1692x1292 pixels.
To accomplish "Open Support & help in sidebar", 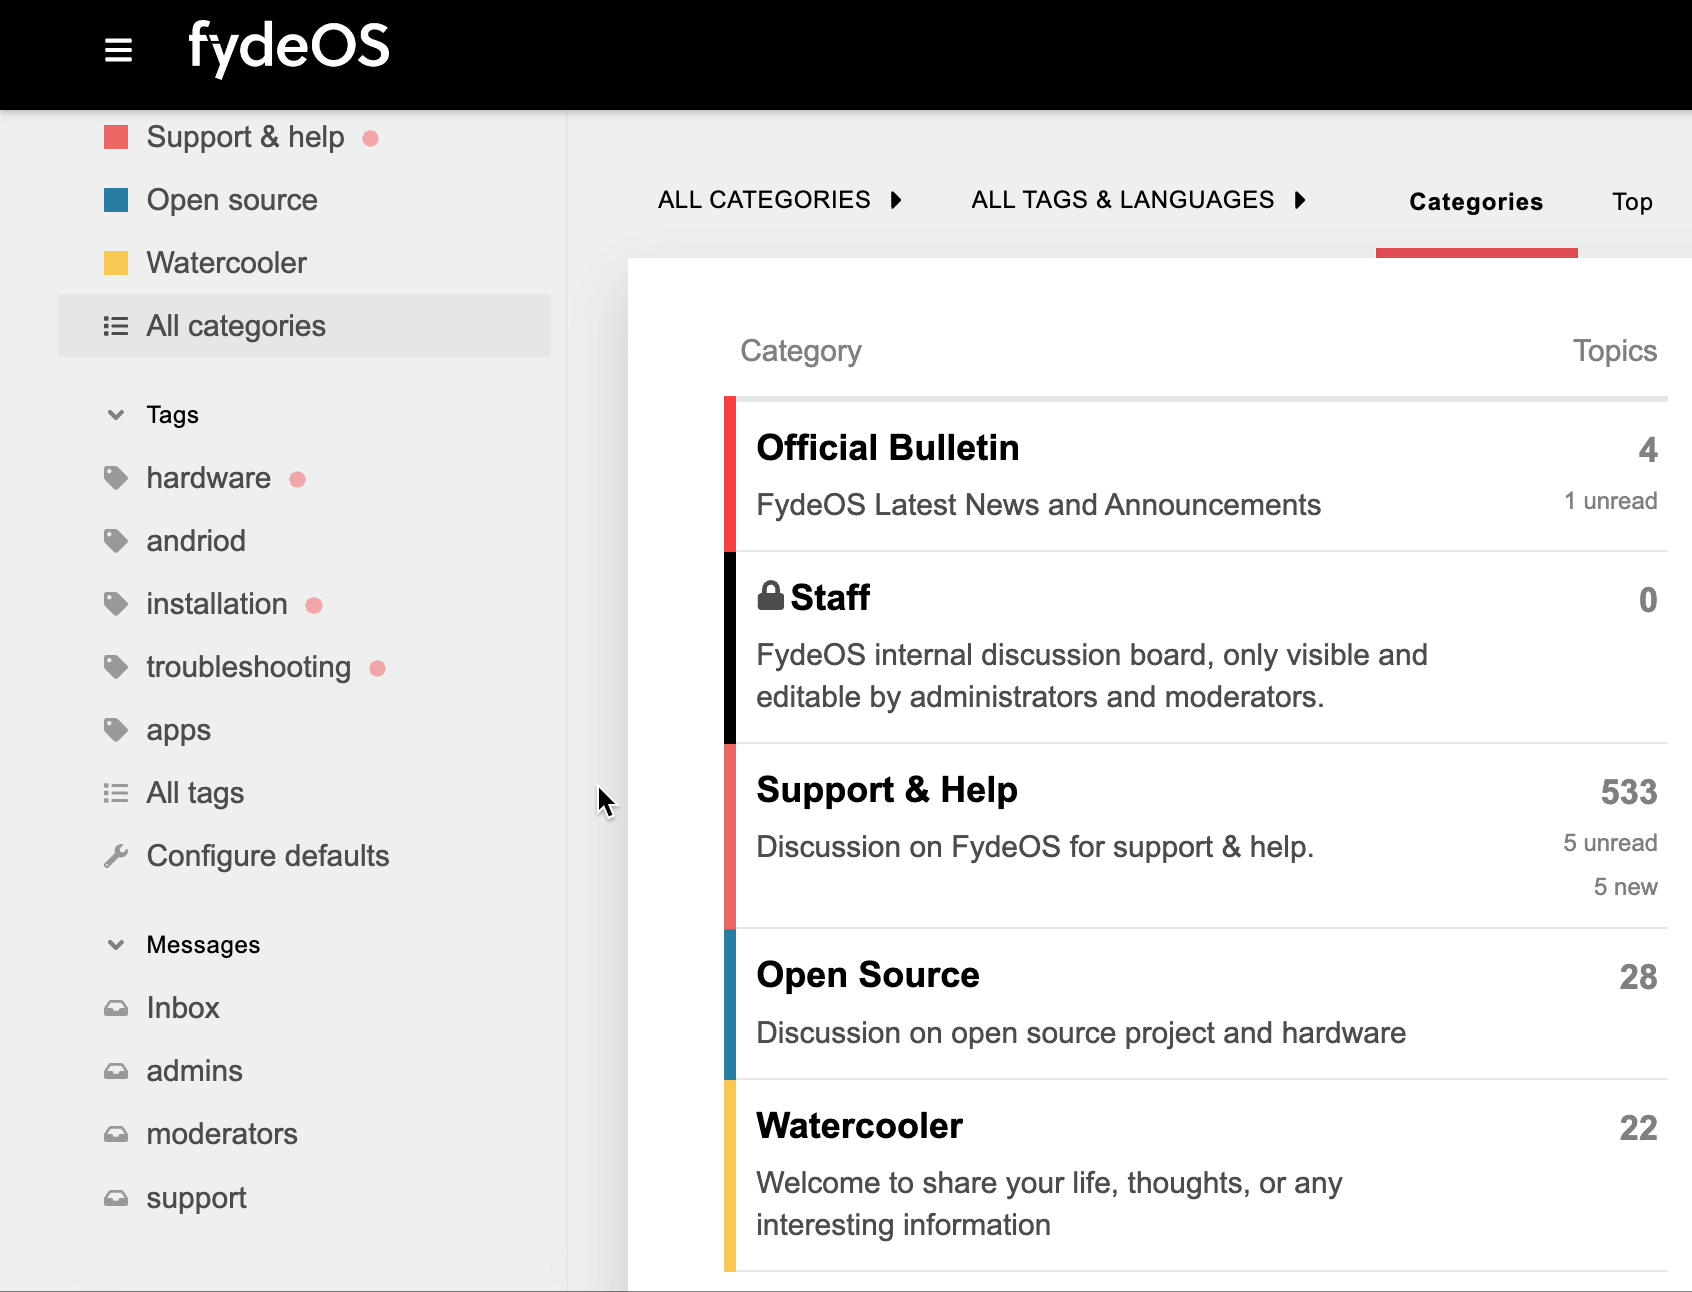I will [245, 137].
